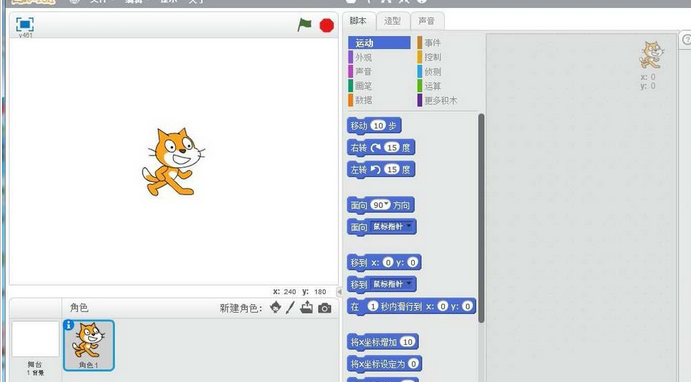This screenshot has width=691, height=382.
Task: Take new sprite photo with camera icon
Action: [324, 308]
